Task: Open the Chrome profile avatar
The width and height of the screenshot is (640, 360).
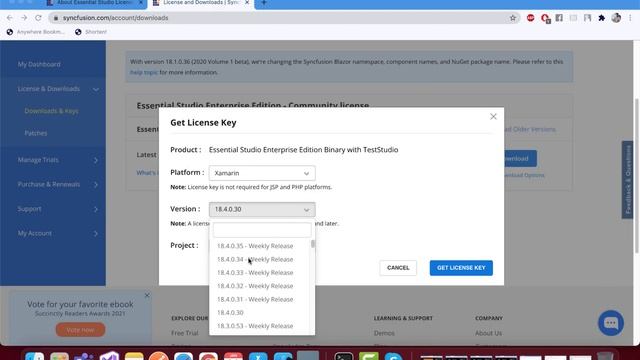Action: [x=616, y=18]
